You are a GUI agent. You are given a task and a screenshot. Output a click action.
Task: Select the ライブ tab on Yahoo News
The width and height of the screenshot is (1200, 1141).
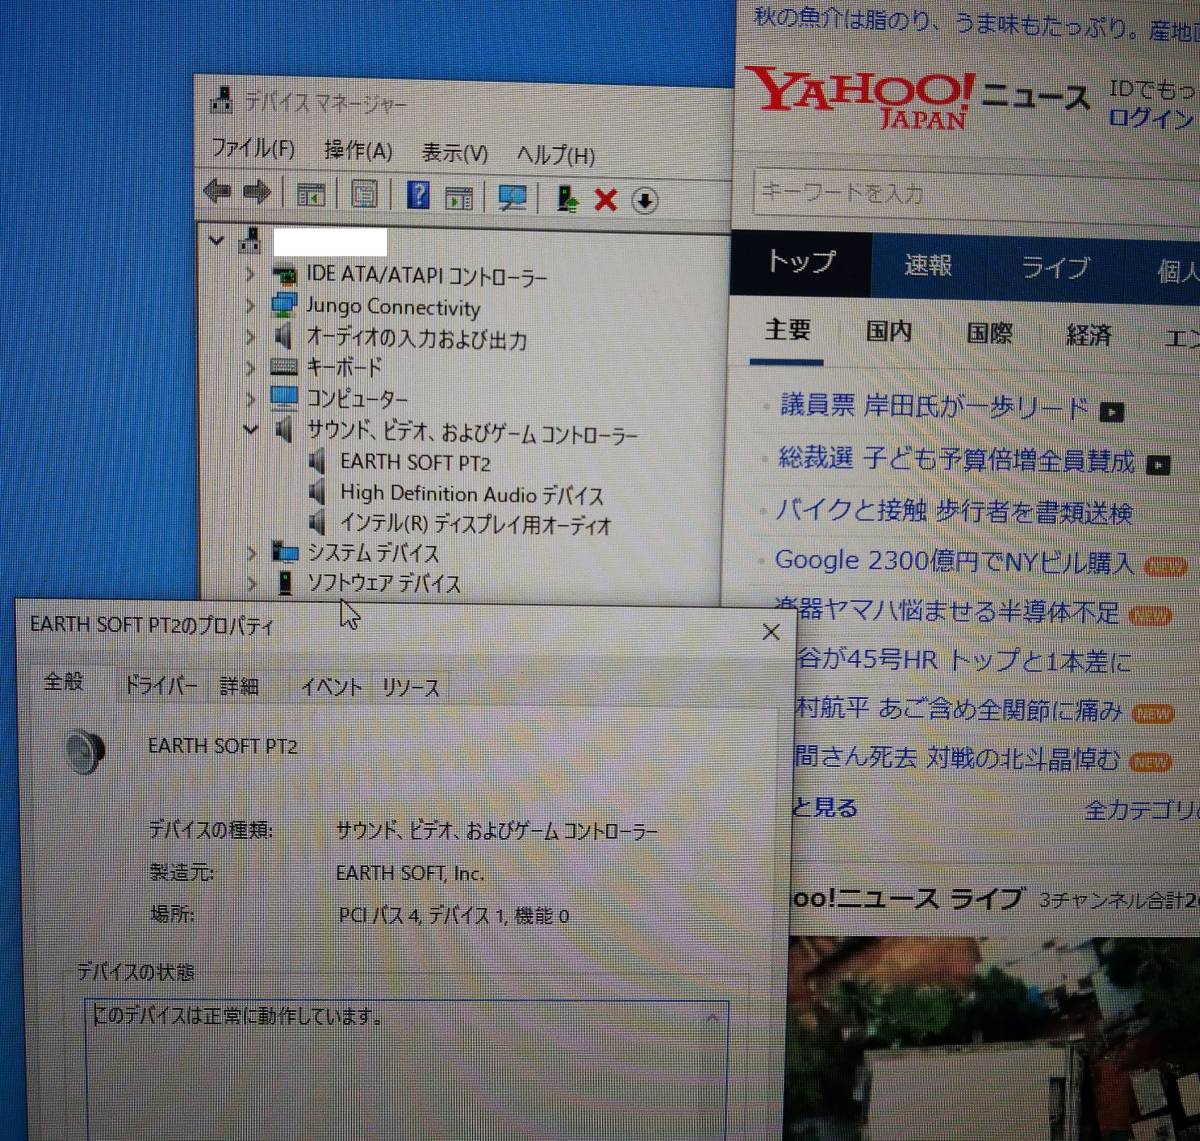click(x=1054, y=268)
